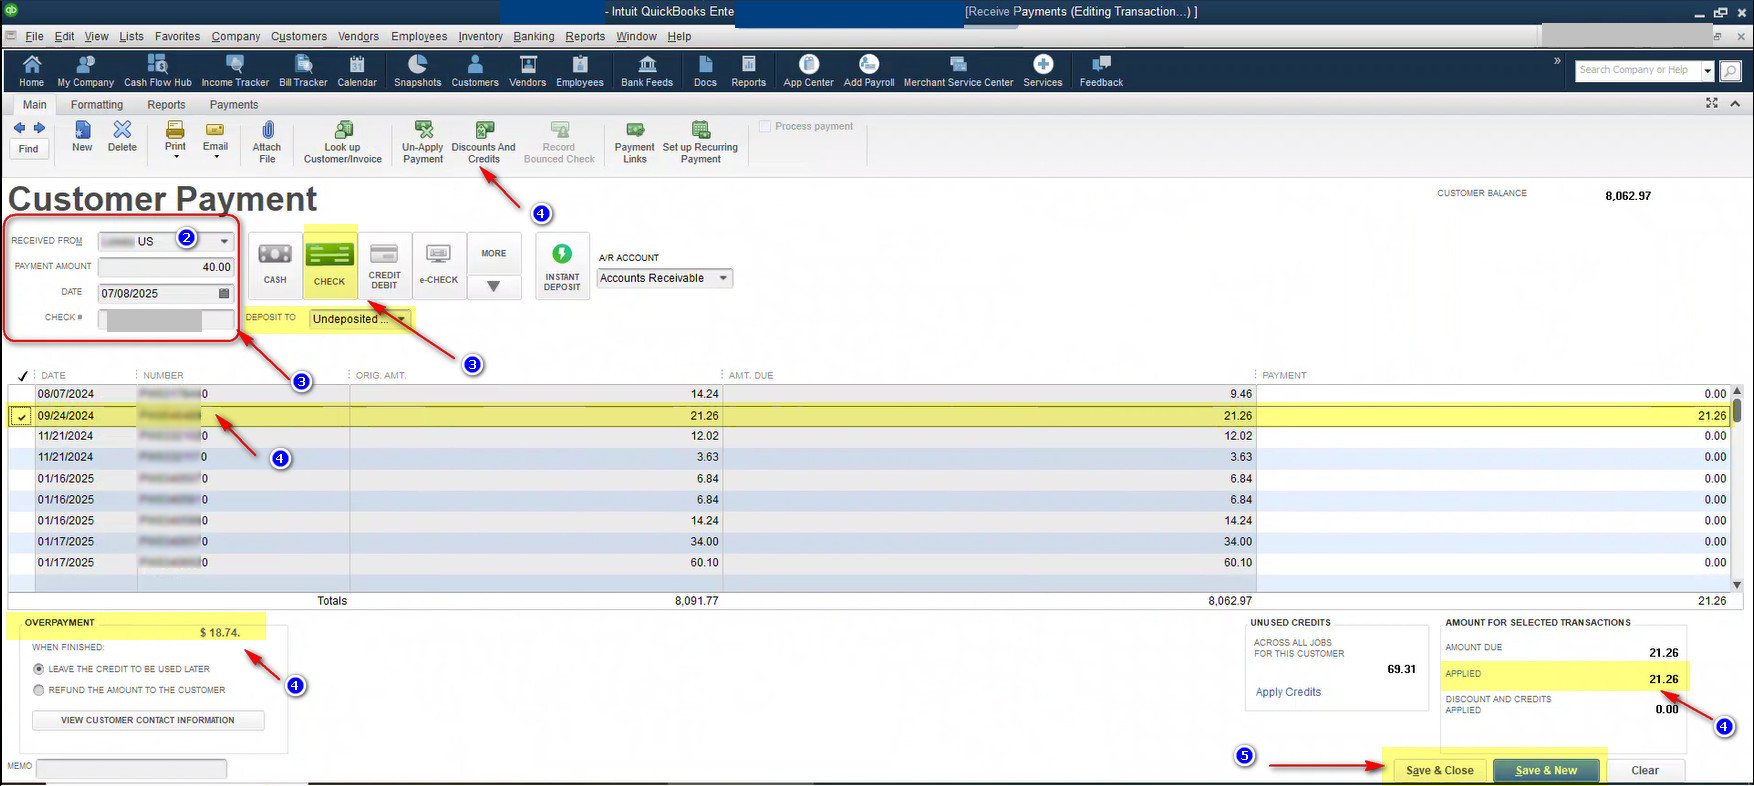Open the Employees center icon

pyautogui.click(x=580, y=71)
